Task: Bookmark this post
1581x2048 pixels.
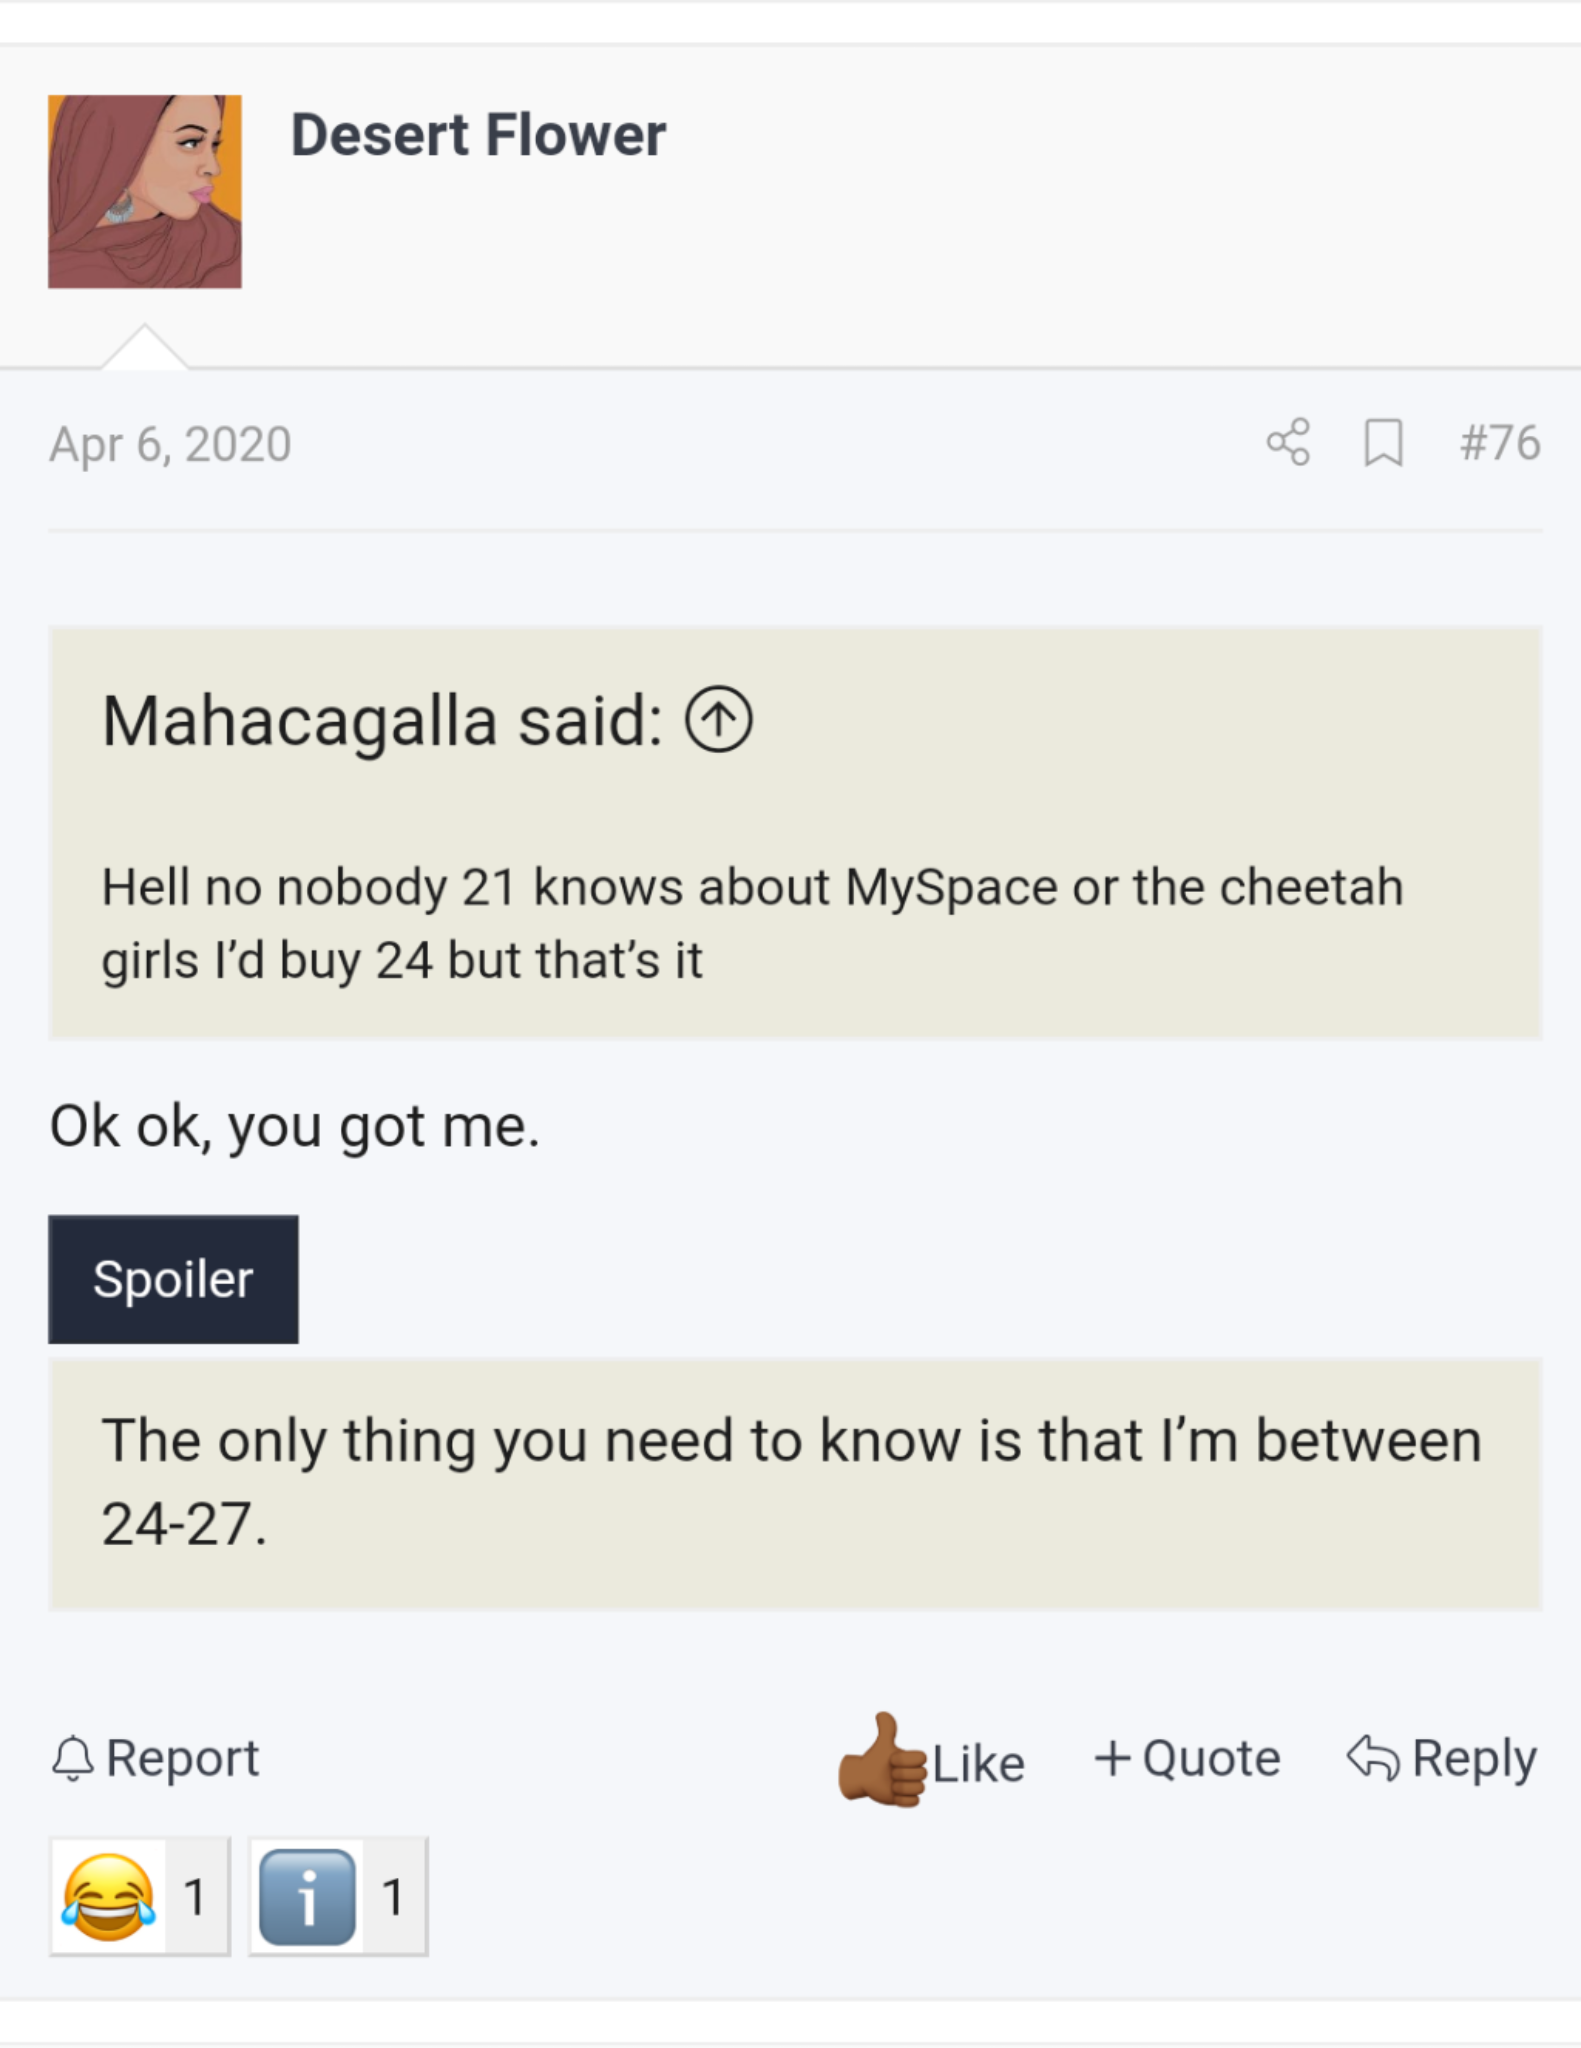Action: [1383, 442]
